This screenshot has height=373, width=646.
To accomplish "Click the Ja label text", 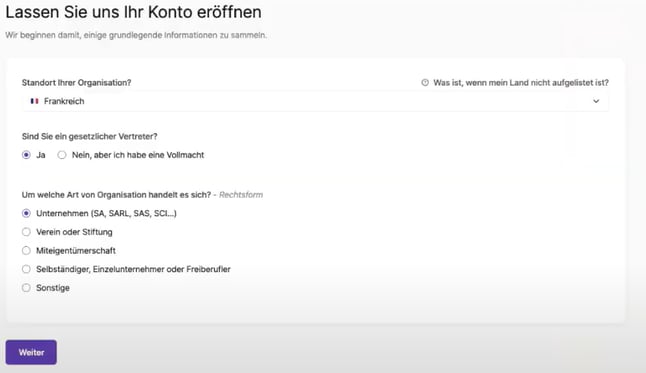I will 41,155.
